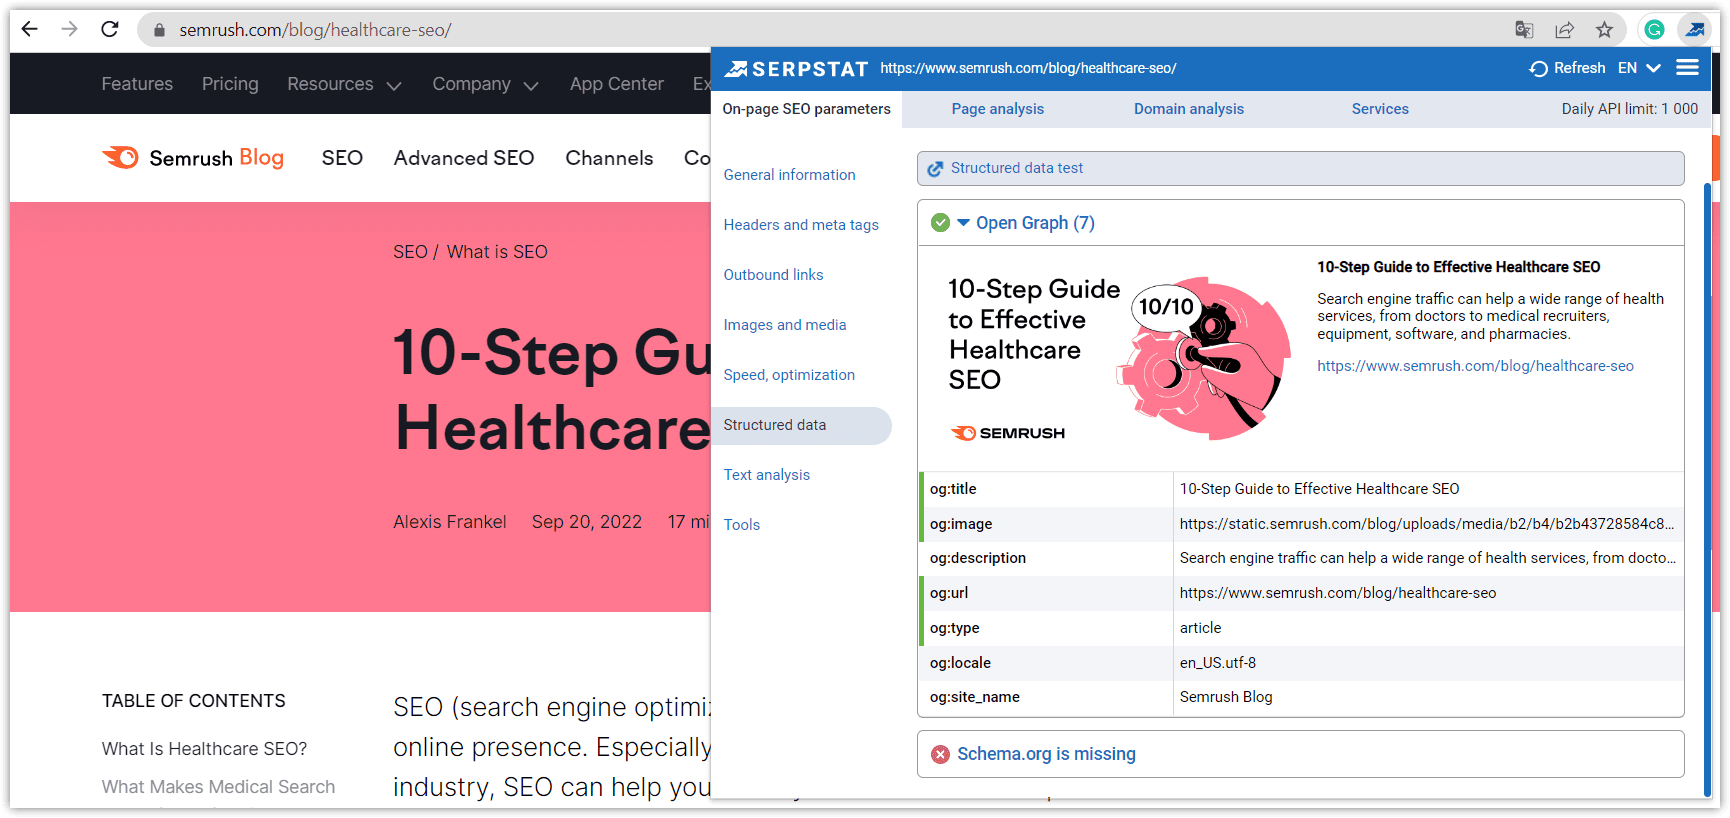Open Channels blog category
Viewport: 1730px width, 818px height.
pyautogui.click(x=609, y=158)
